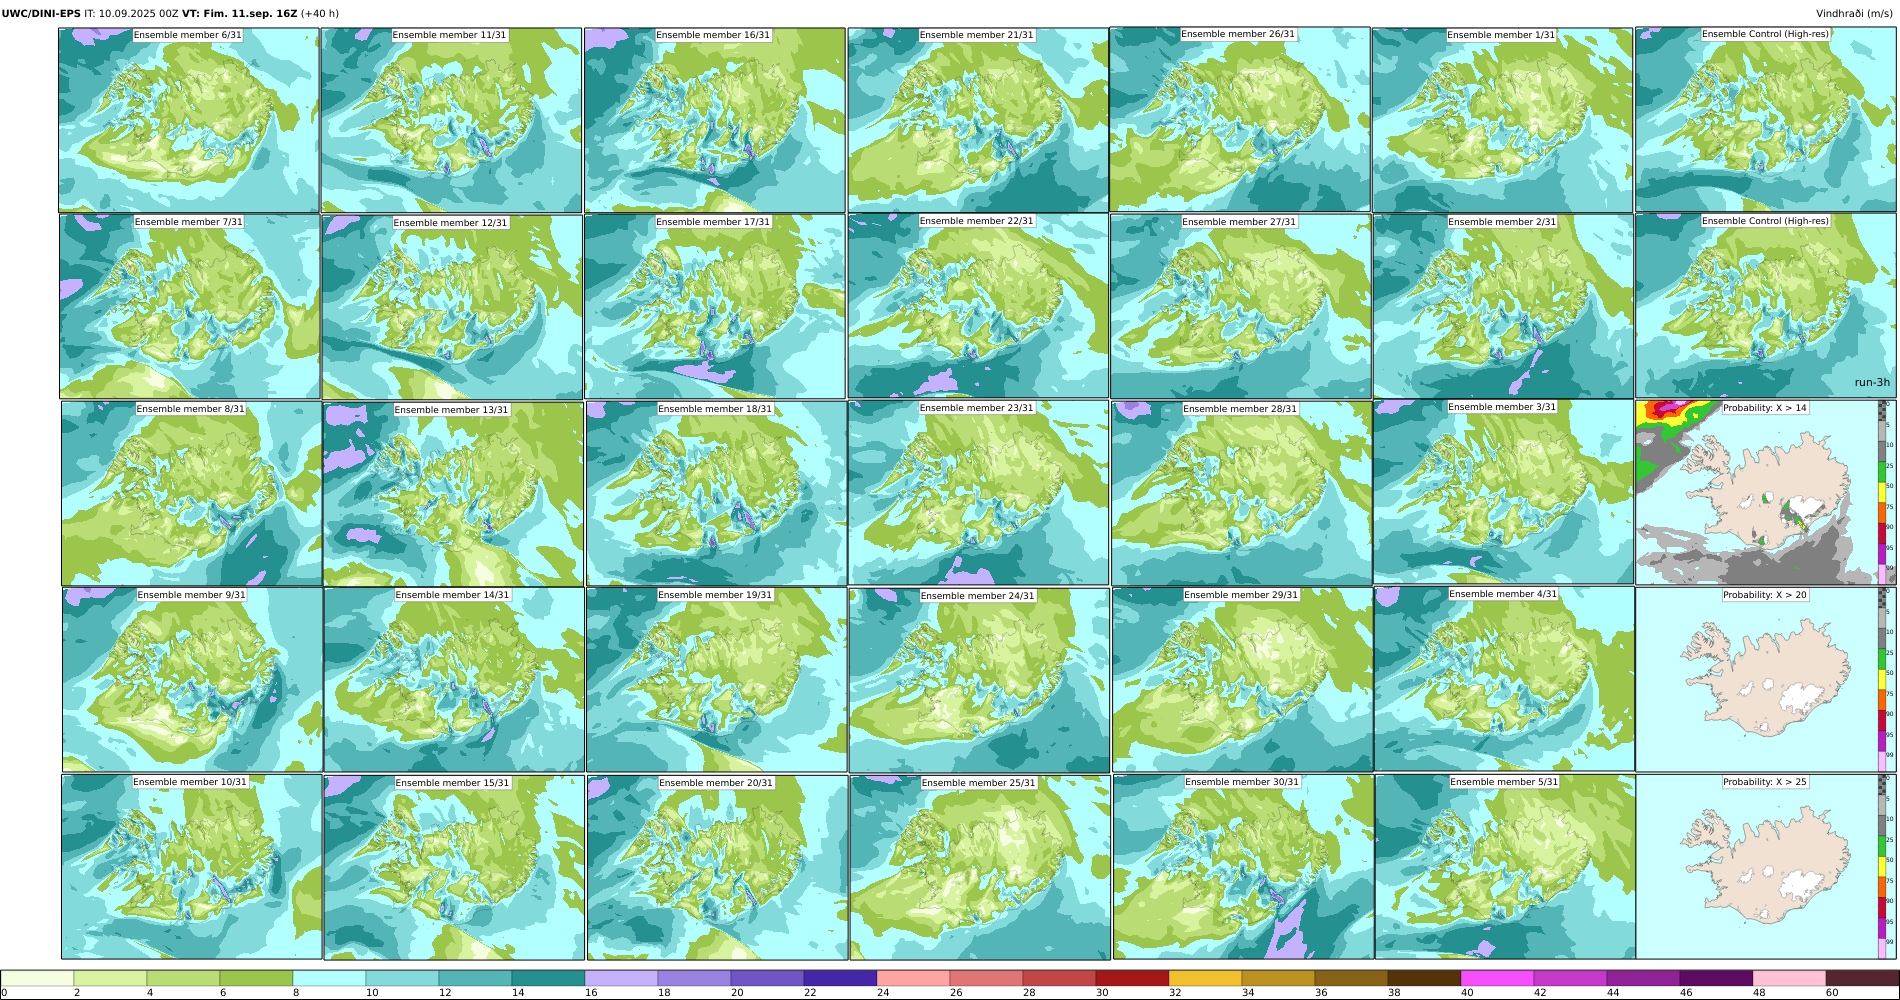Image resolution: width=1900 pixels, height=1000 pixels.
Task: Click the Ensemble member 18/31 panel
Action: [716, 493]
